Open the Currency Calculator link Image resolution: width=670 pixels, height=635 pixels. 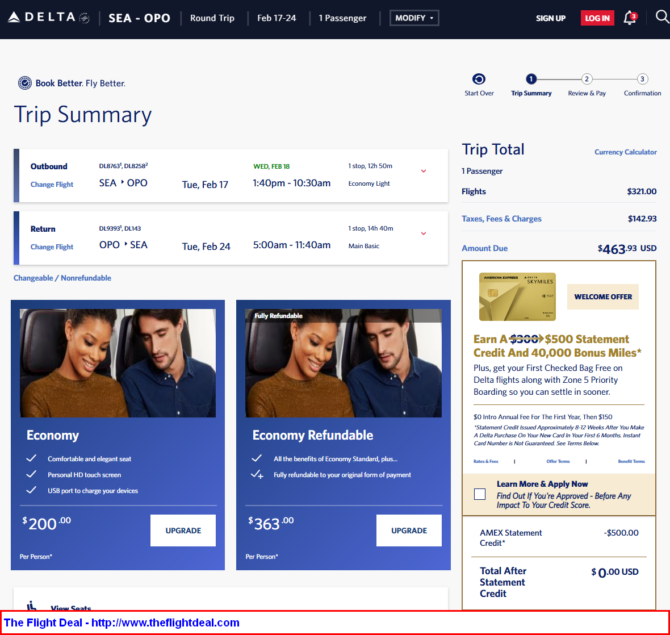click(x=625, y=152)
